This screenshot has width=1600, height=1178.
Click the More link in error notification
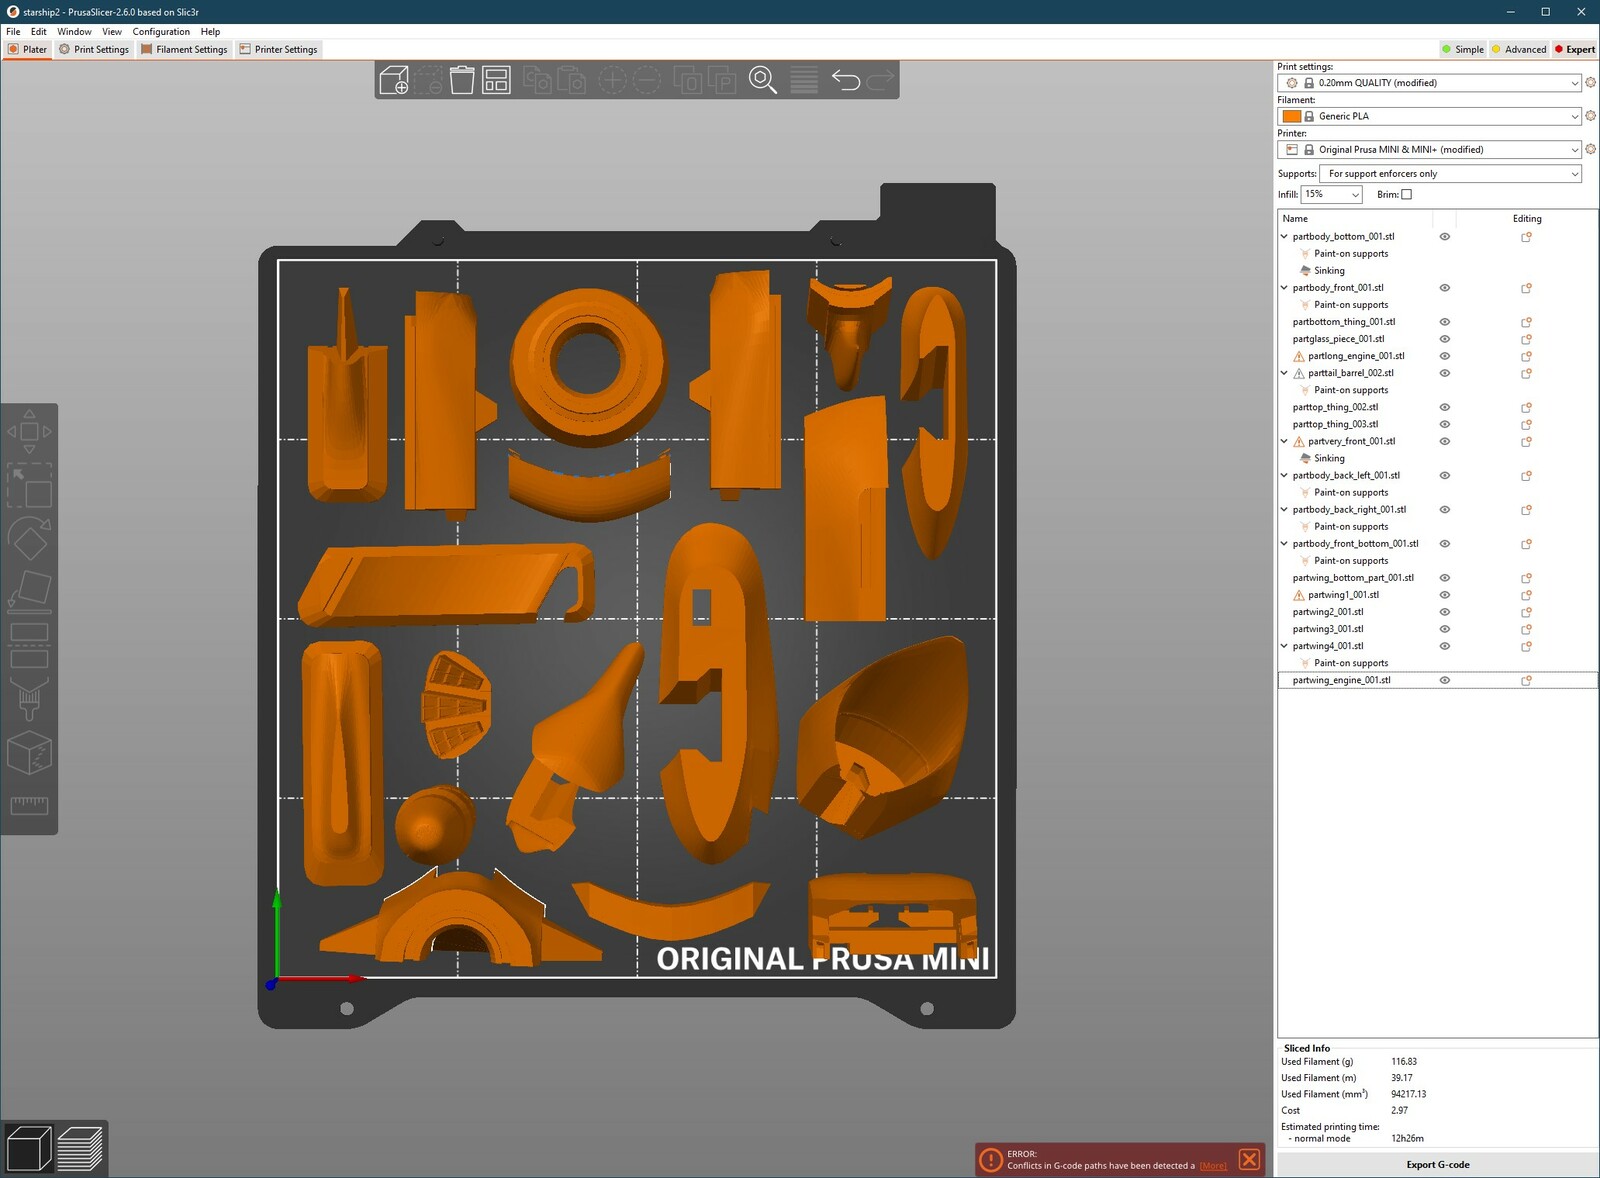coord(1213,1166)
